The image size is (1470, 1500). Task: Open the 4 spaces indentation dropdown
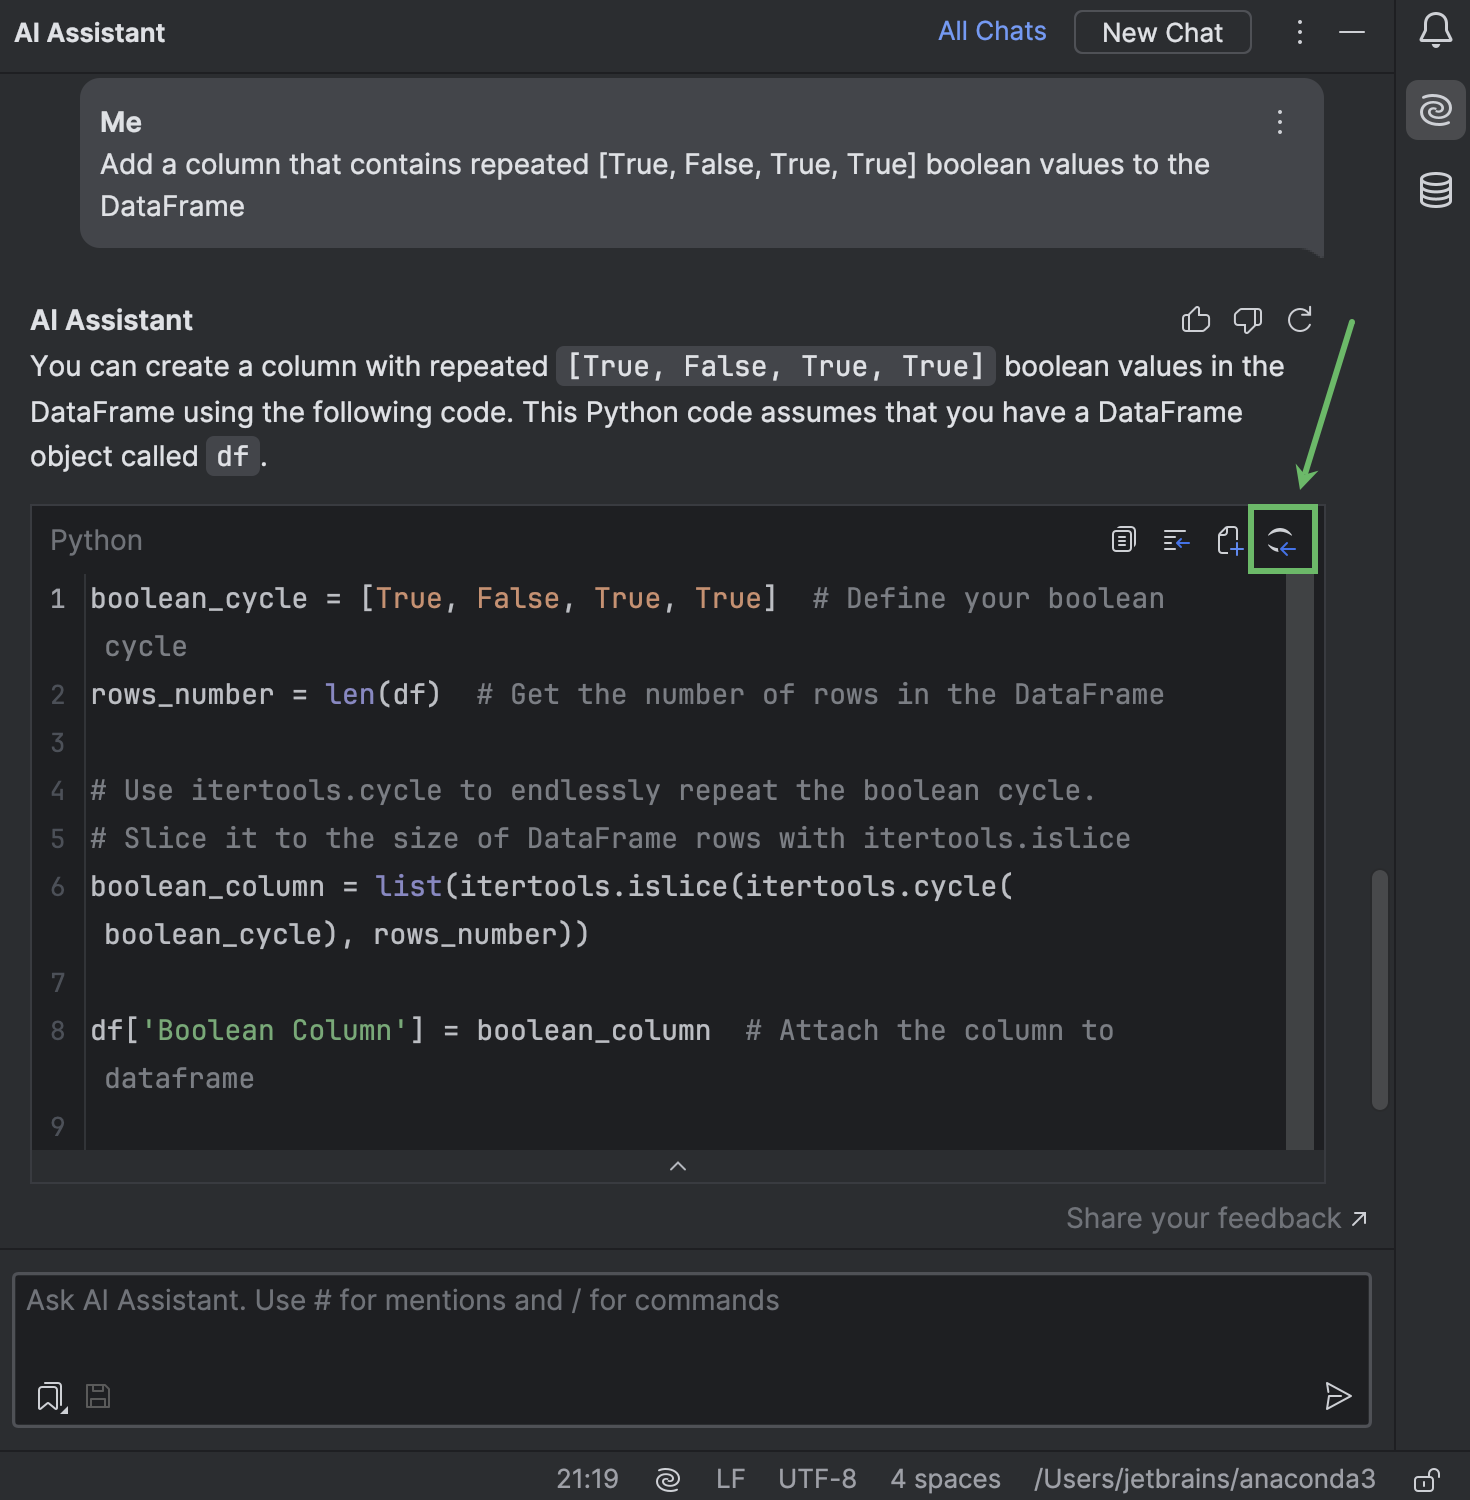tap(944, 1478)
